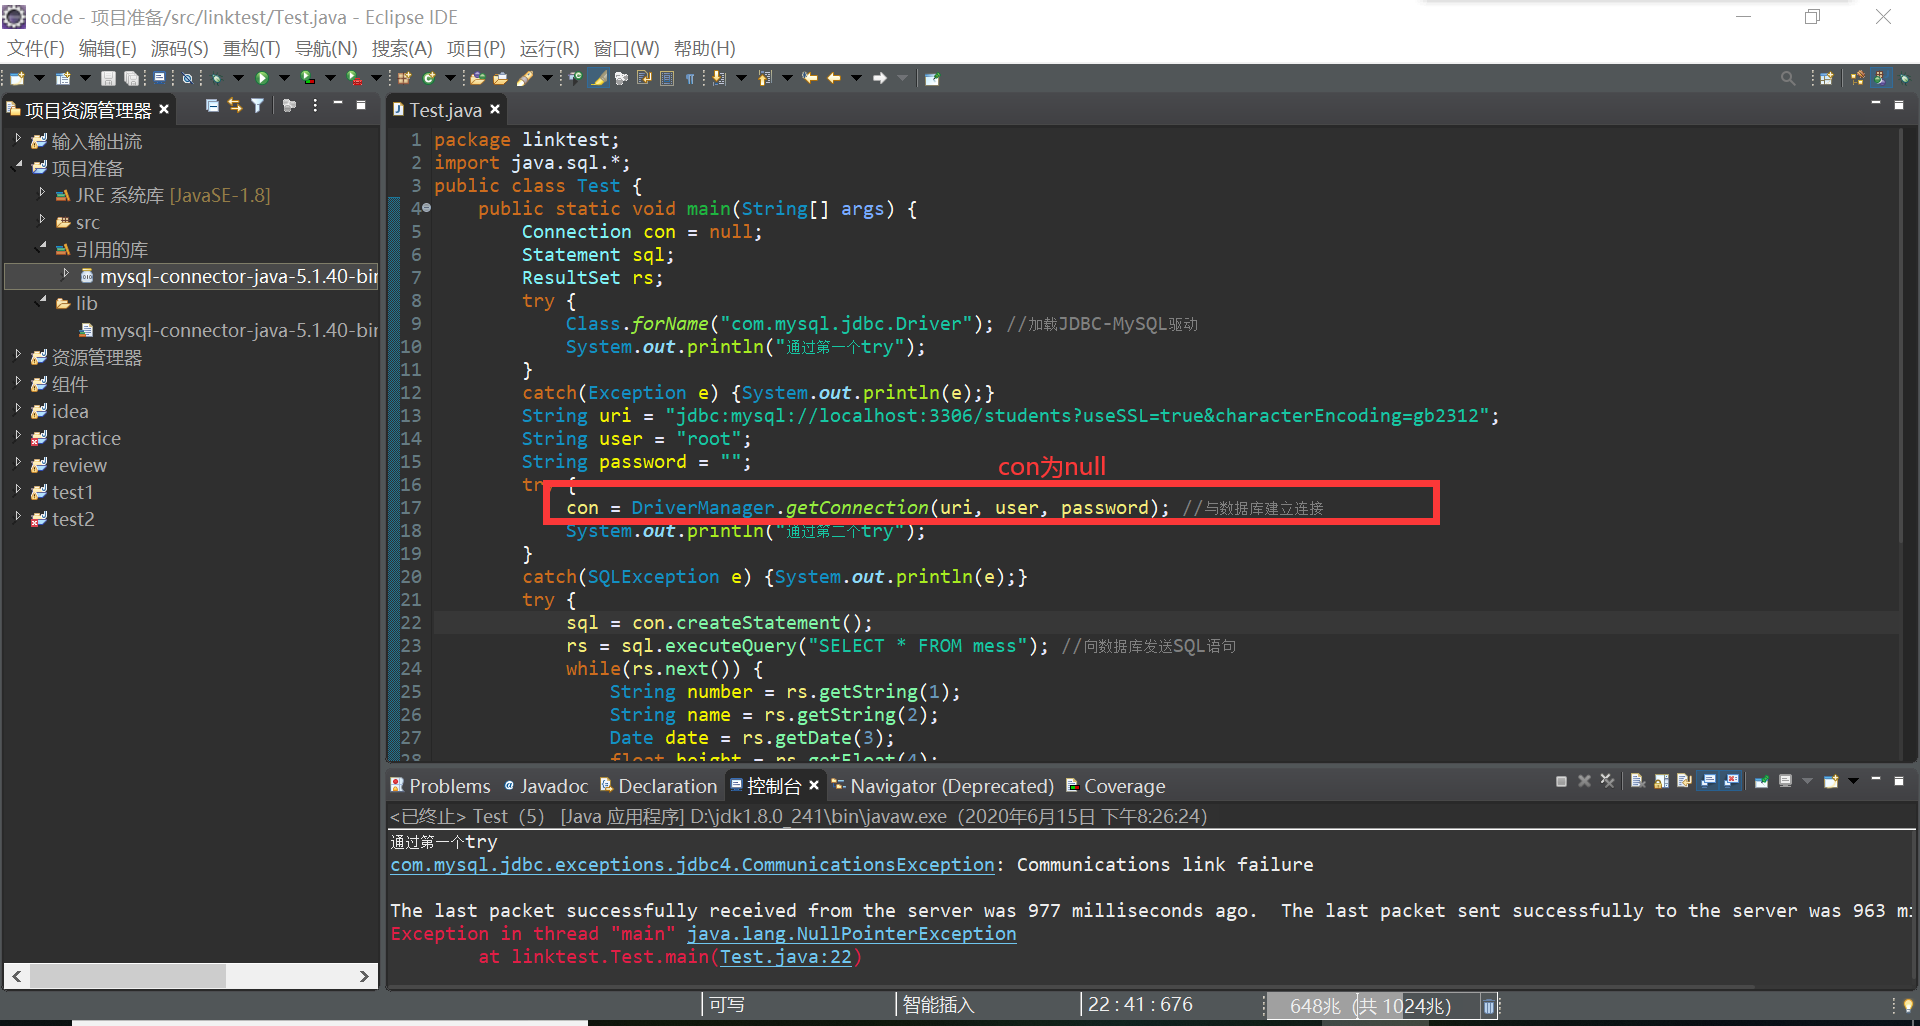Toggle Skip All Breakpoints
1920x1026 pixels.
188,77
